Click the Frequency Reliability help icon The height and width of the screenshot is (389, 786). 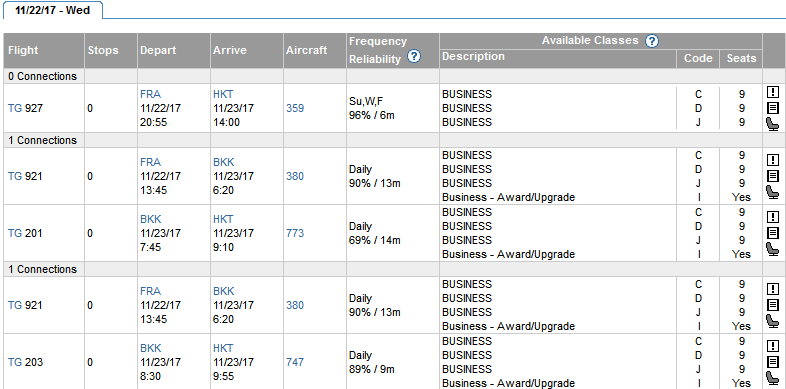click(x=414, y=56)
